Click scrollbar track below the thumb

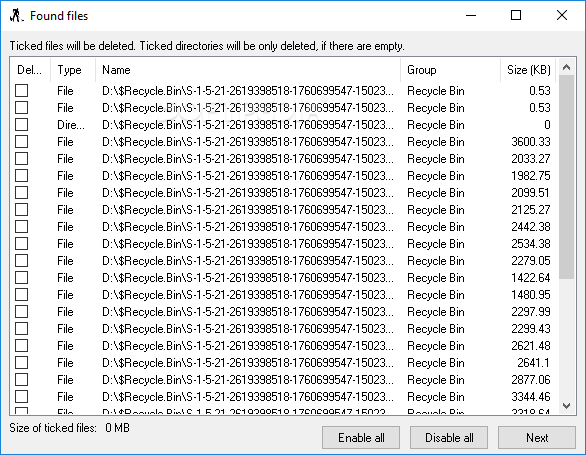pyautogui.click(x=566, y=338)
